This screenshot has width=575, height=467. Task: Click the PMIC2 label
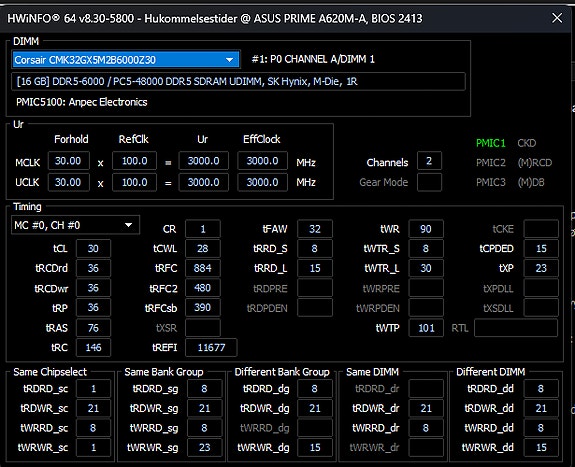[x=491, y=163]
